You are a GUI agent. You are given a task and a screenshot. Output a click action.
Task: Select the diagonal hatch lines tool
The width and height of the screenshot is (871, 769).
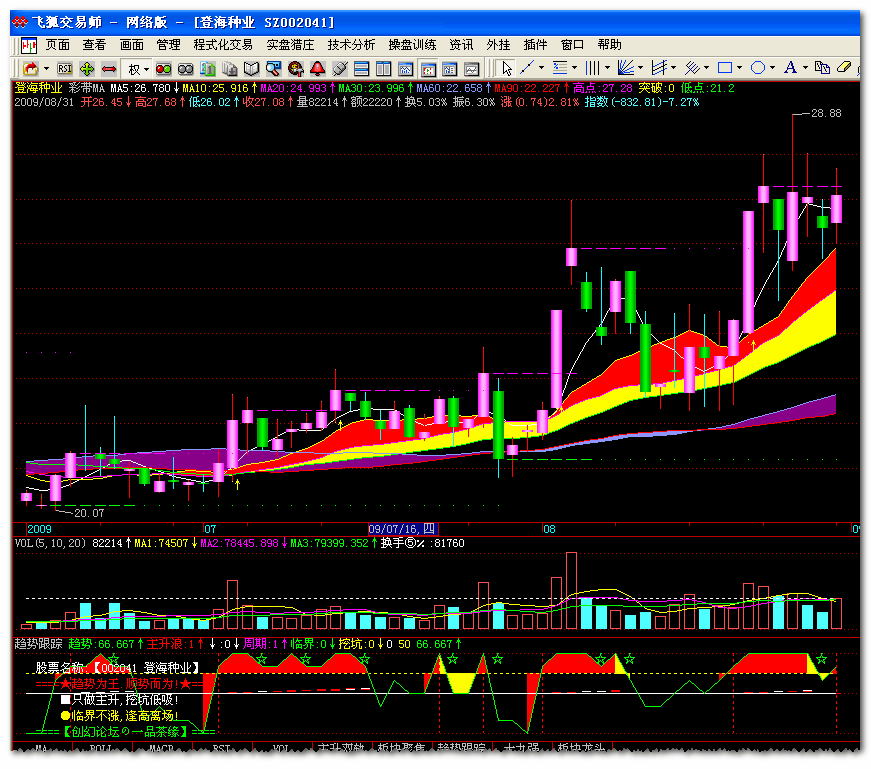(692, 68)
